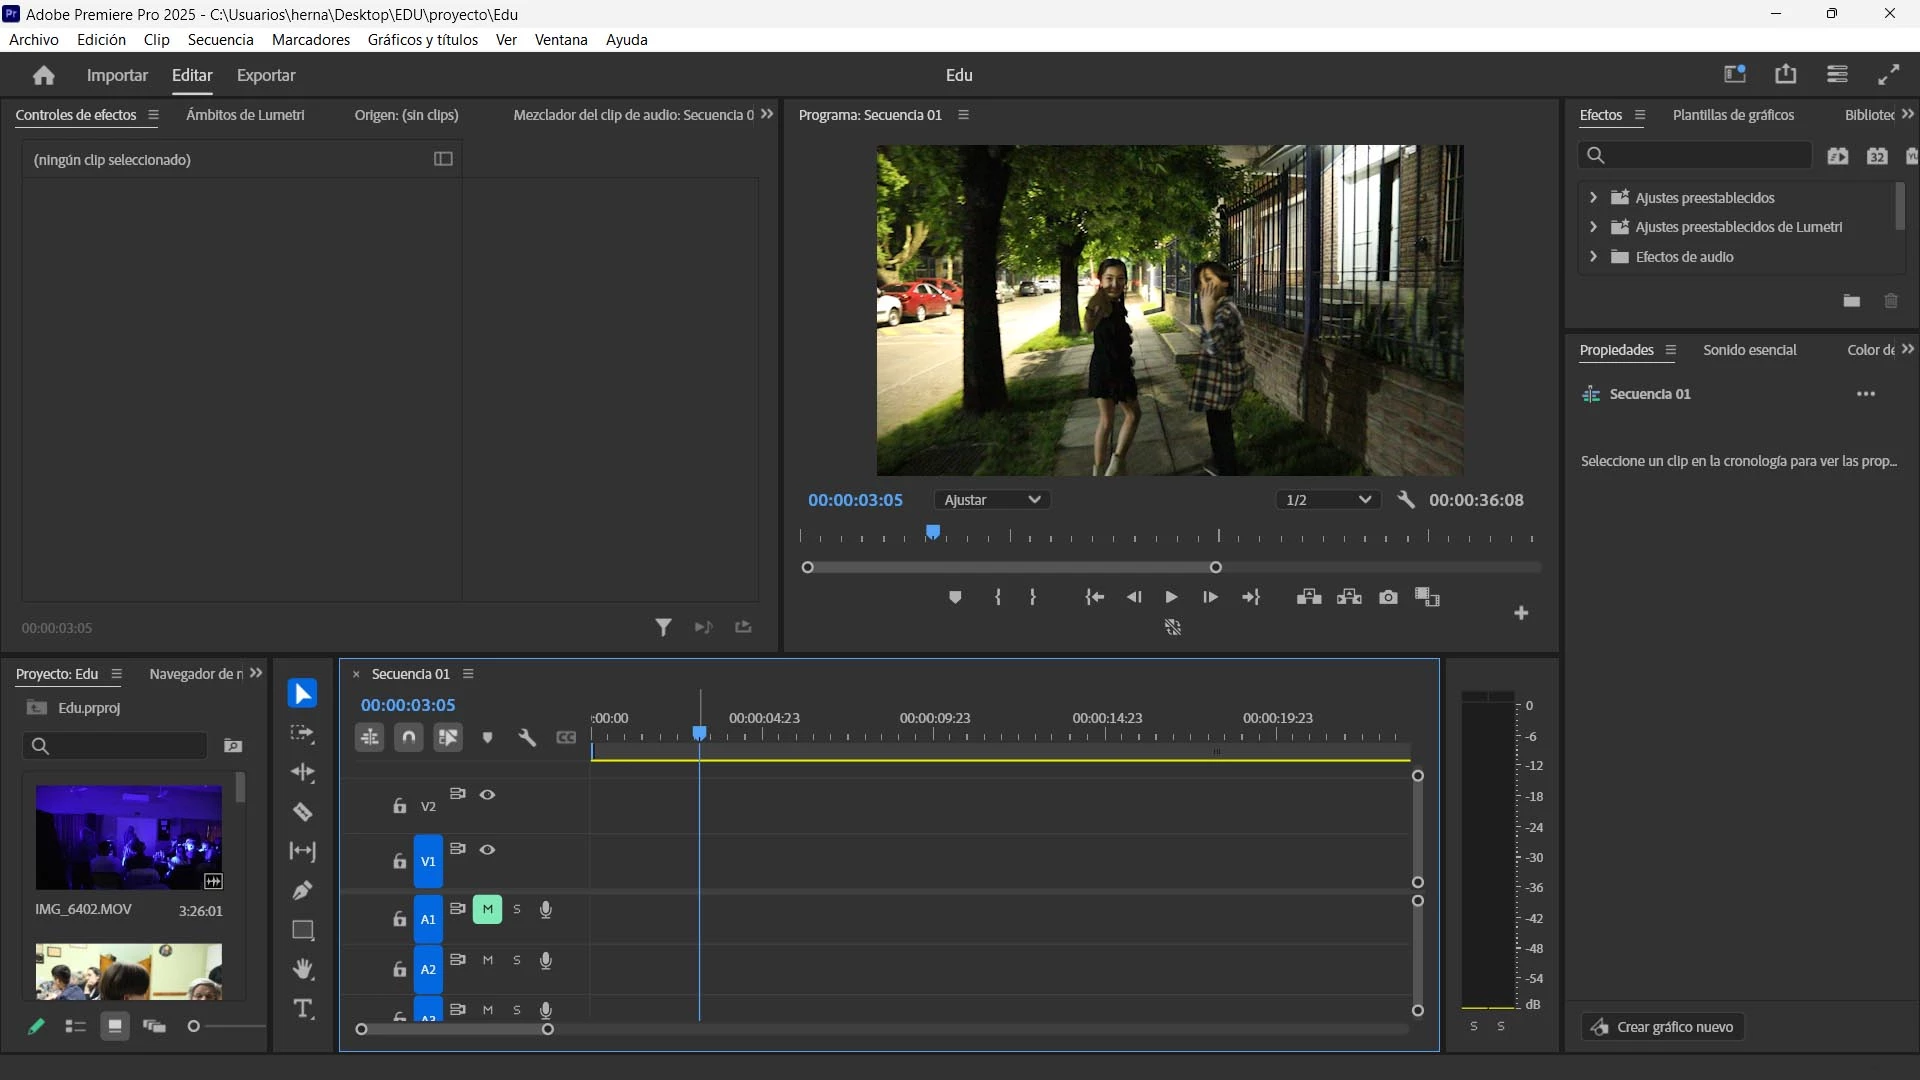The width and height of the screenshot is (1920, 1080).
Task: Select the Razor tool in the toolbar
Action: (x=302, y=812)
